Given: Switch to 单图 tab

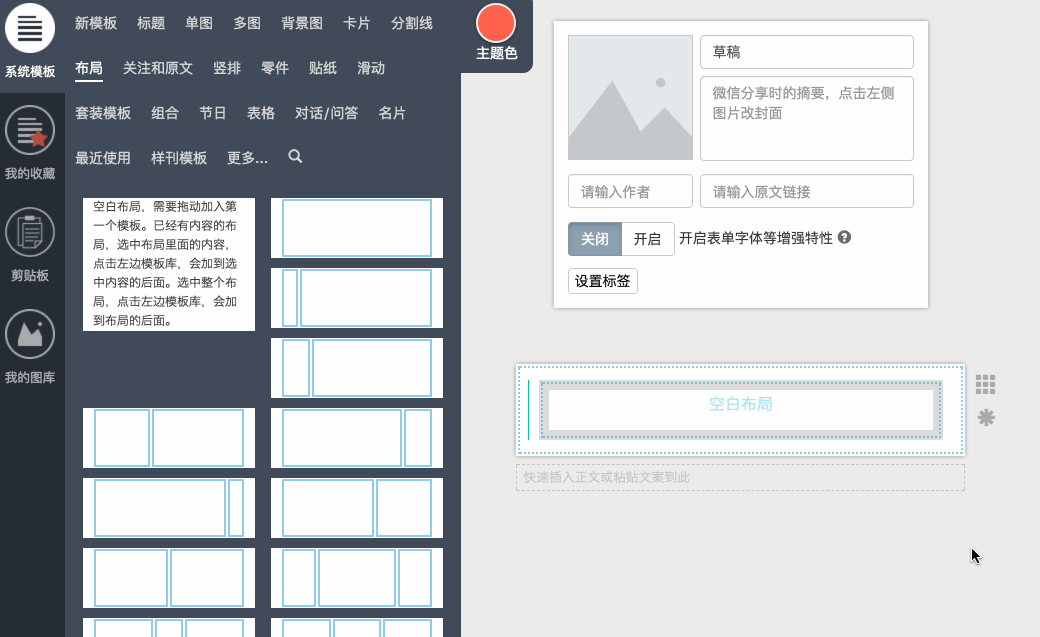Looking at the screenshot, I should [199, 23].
